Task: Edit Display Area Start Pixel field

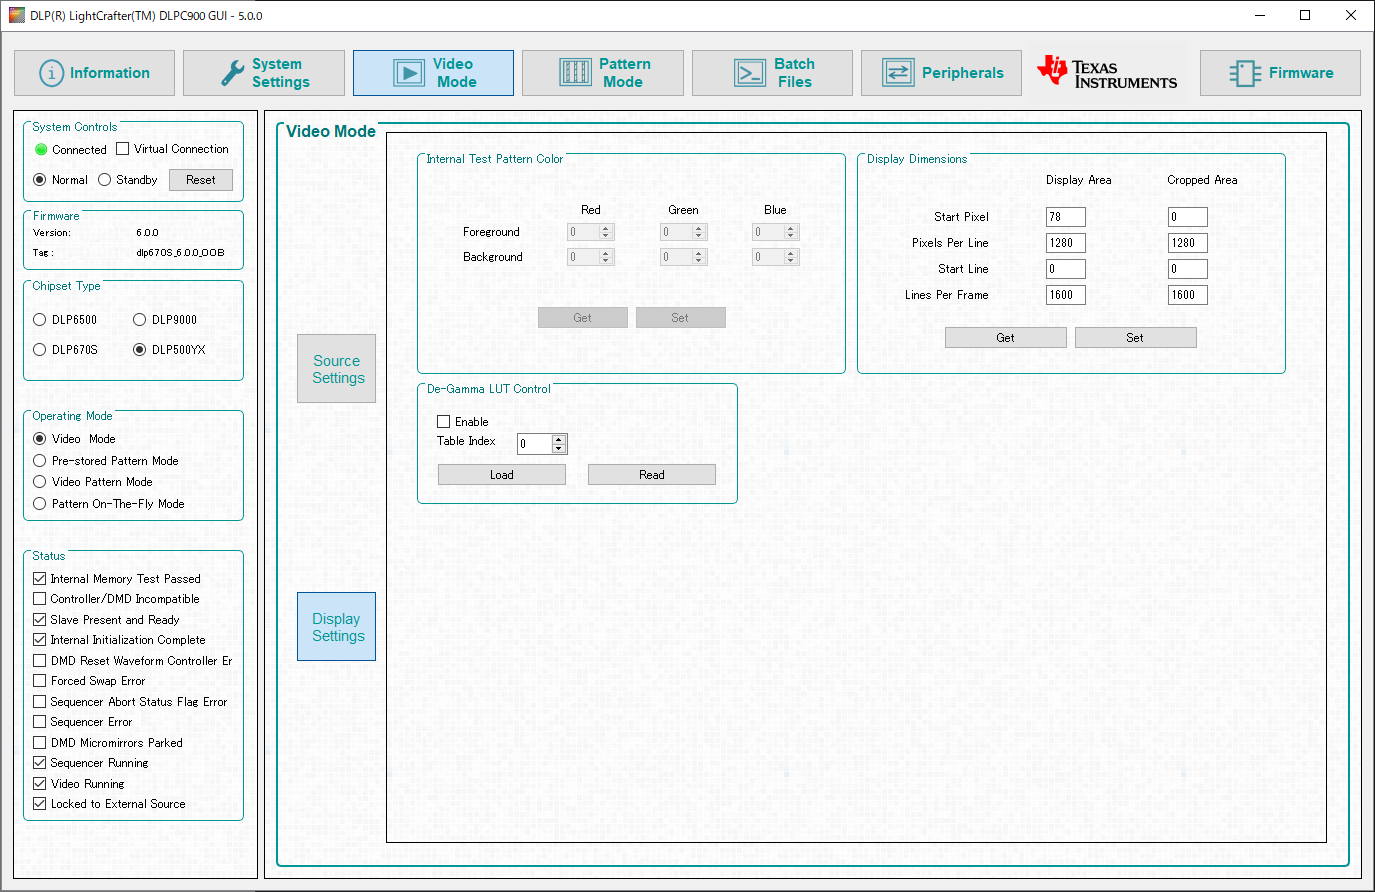Action: (1066, 217)
